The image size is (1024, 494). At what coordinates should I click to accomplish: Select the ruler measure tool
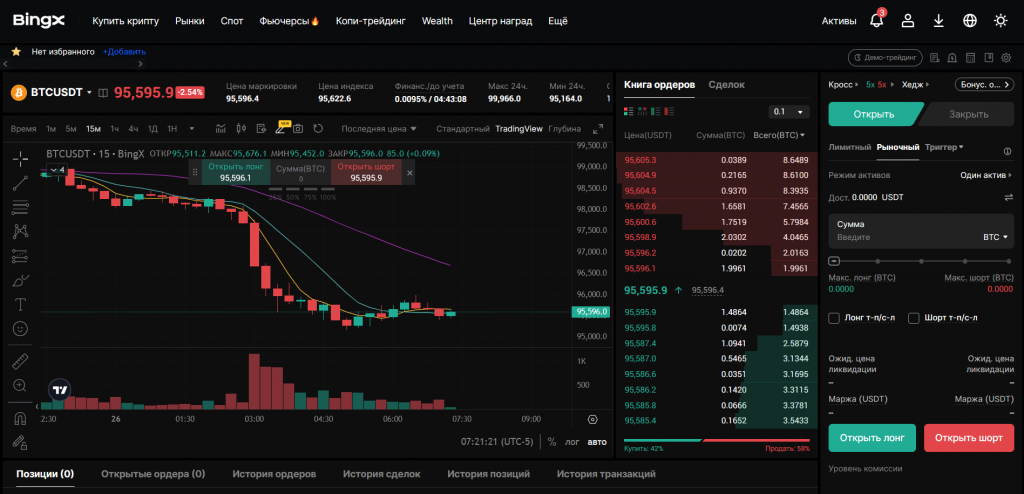[x=20, y=361]
